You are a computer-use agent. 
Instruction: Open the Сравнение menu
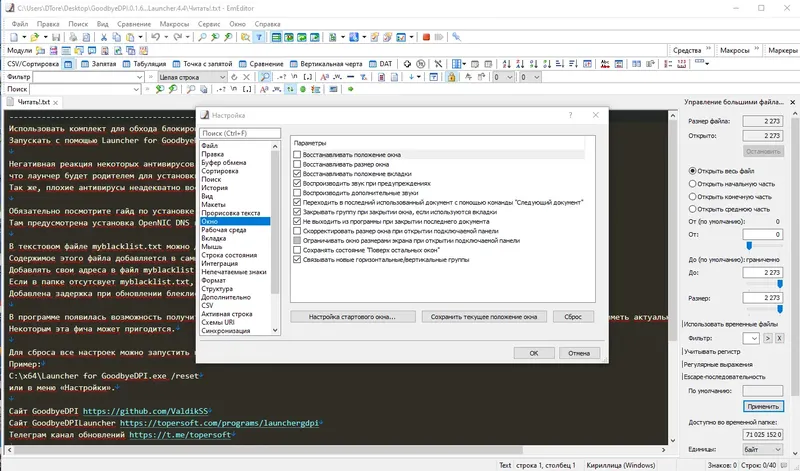[x=134, y=24]
